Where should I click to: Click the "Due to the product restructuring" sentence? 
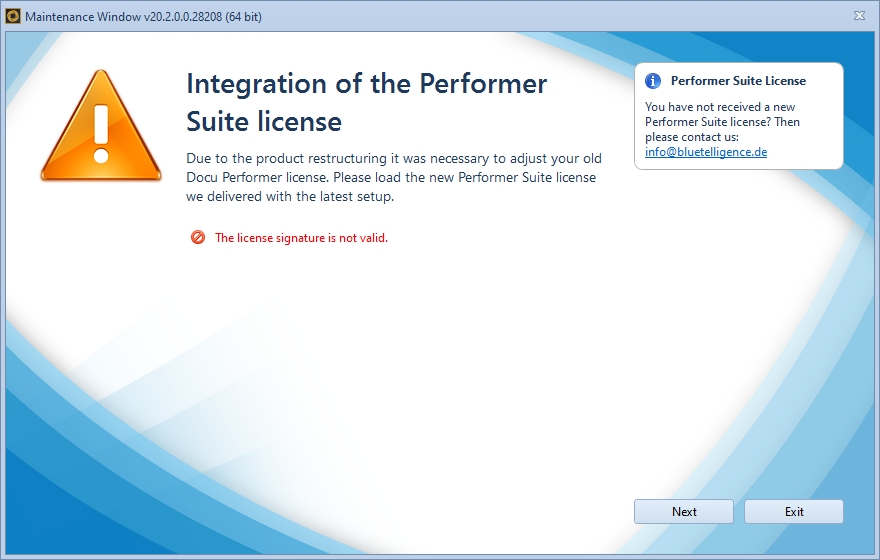click(394, 159)
